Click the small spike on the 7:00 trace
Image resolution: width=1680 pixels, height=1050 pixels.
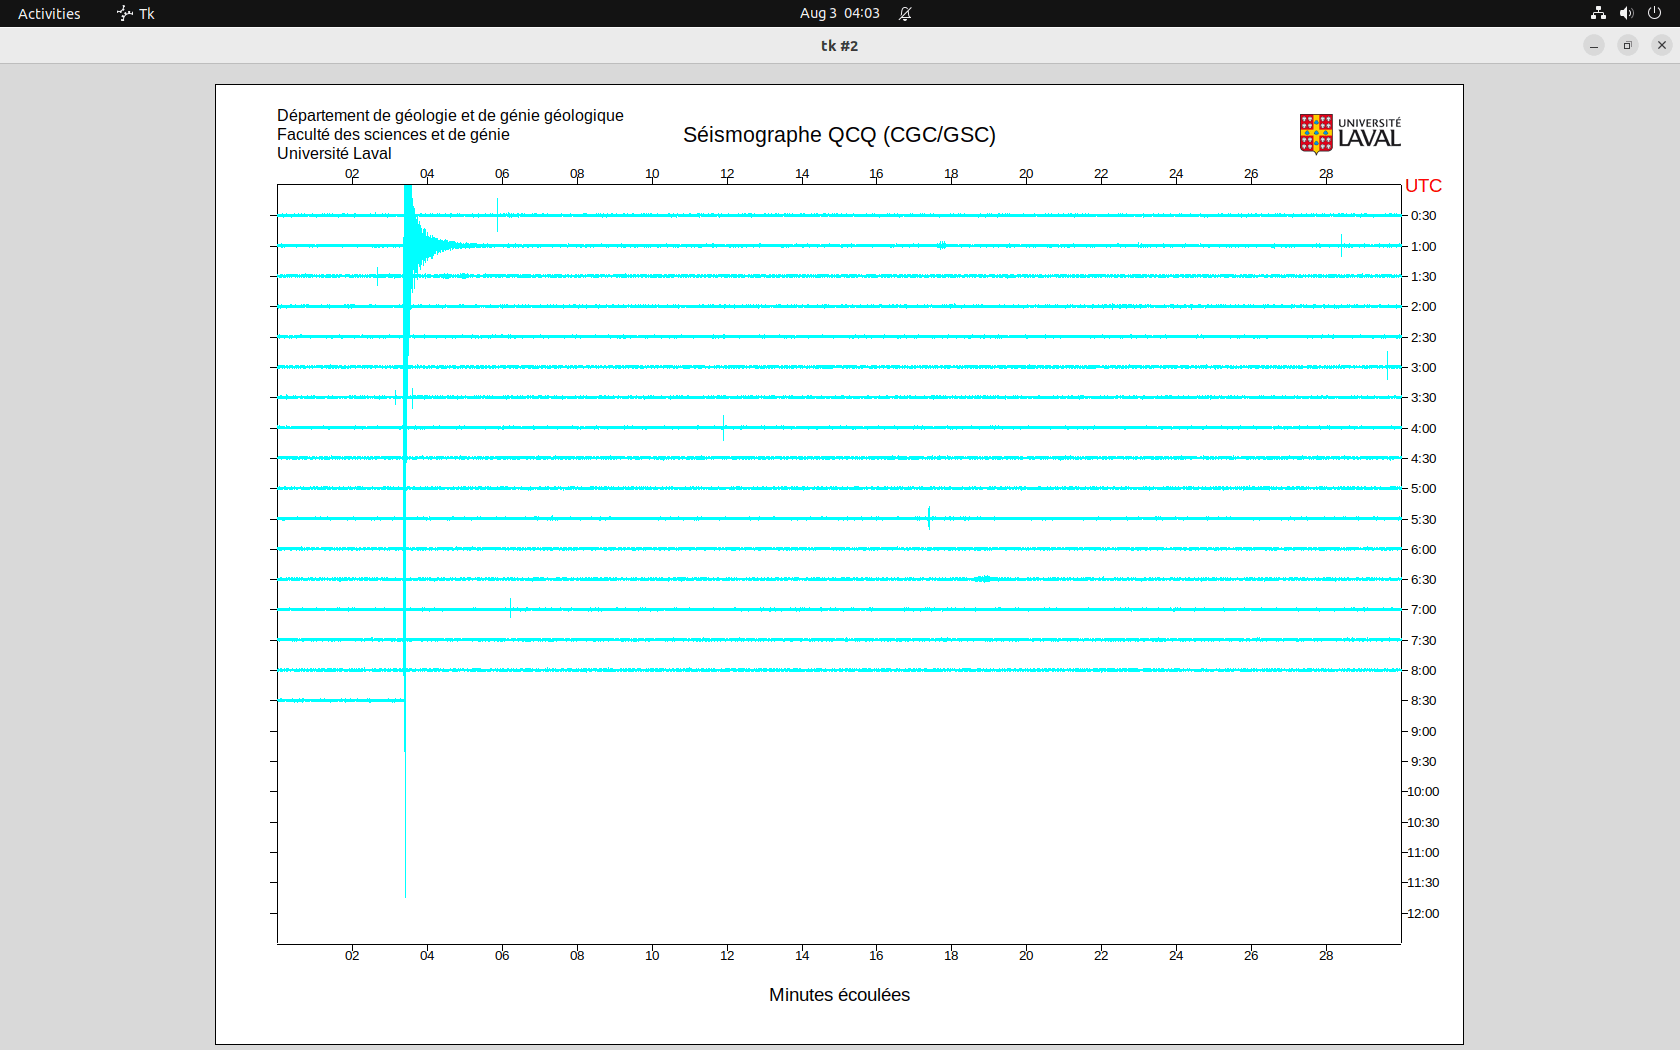pos(511,608)
